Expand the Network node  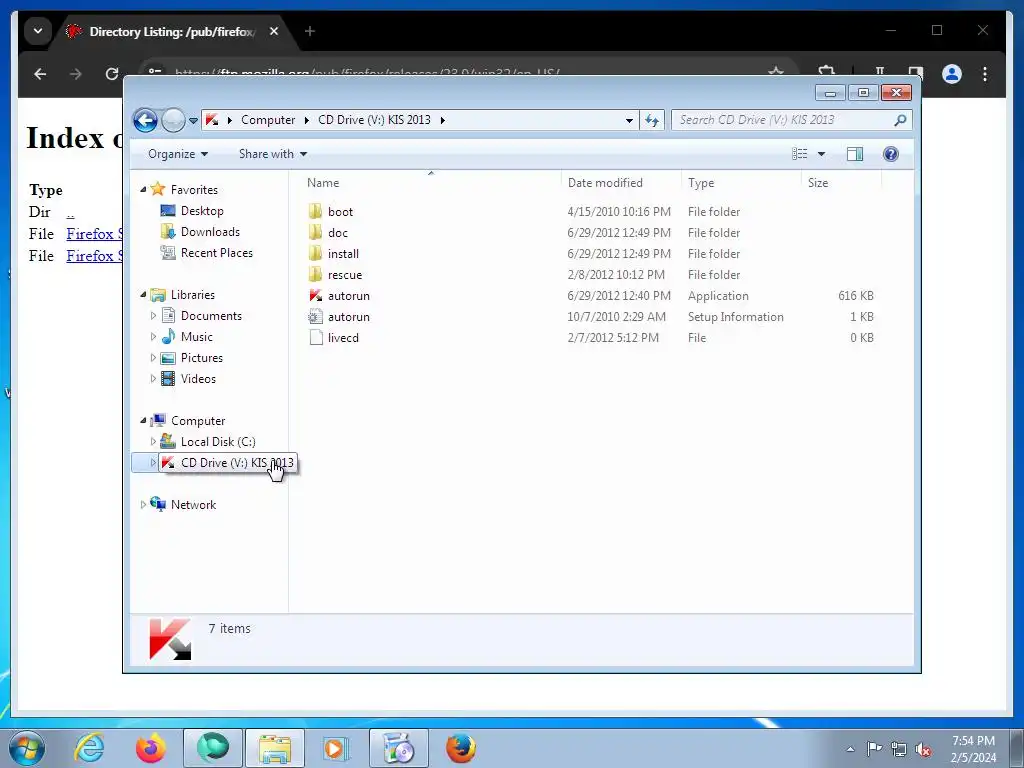pos(143,505)
